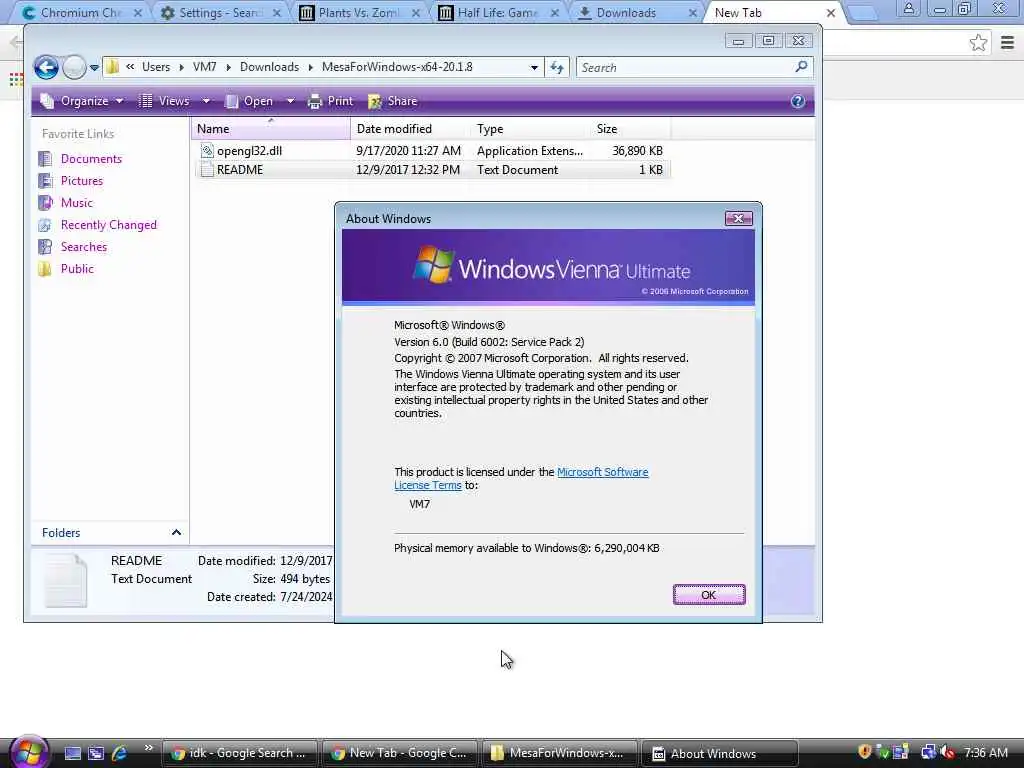Sort by the Type column header
This screenshot has height=768, width=1024.
pos(530,129)
